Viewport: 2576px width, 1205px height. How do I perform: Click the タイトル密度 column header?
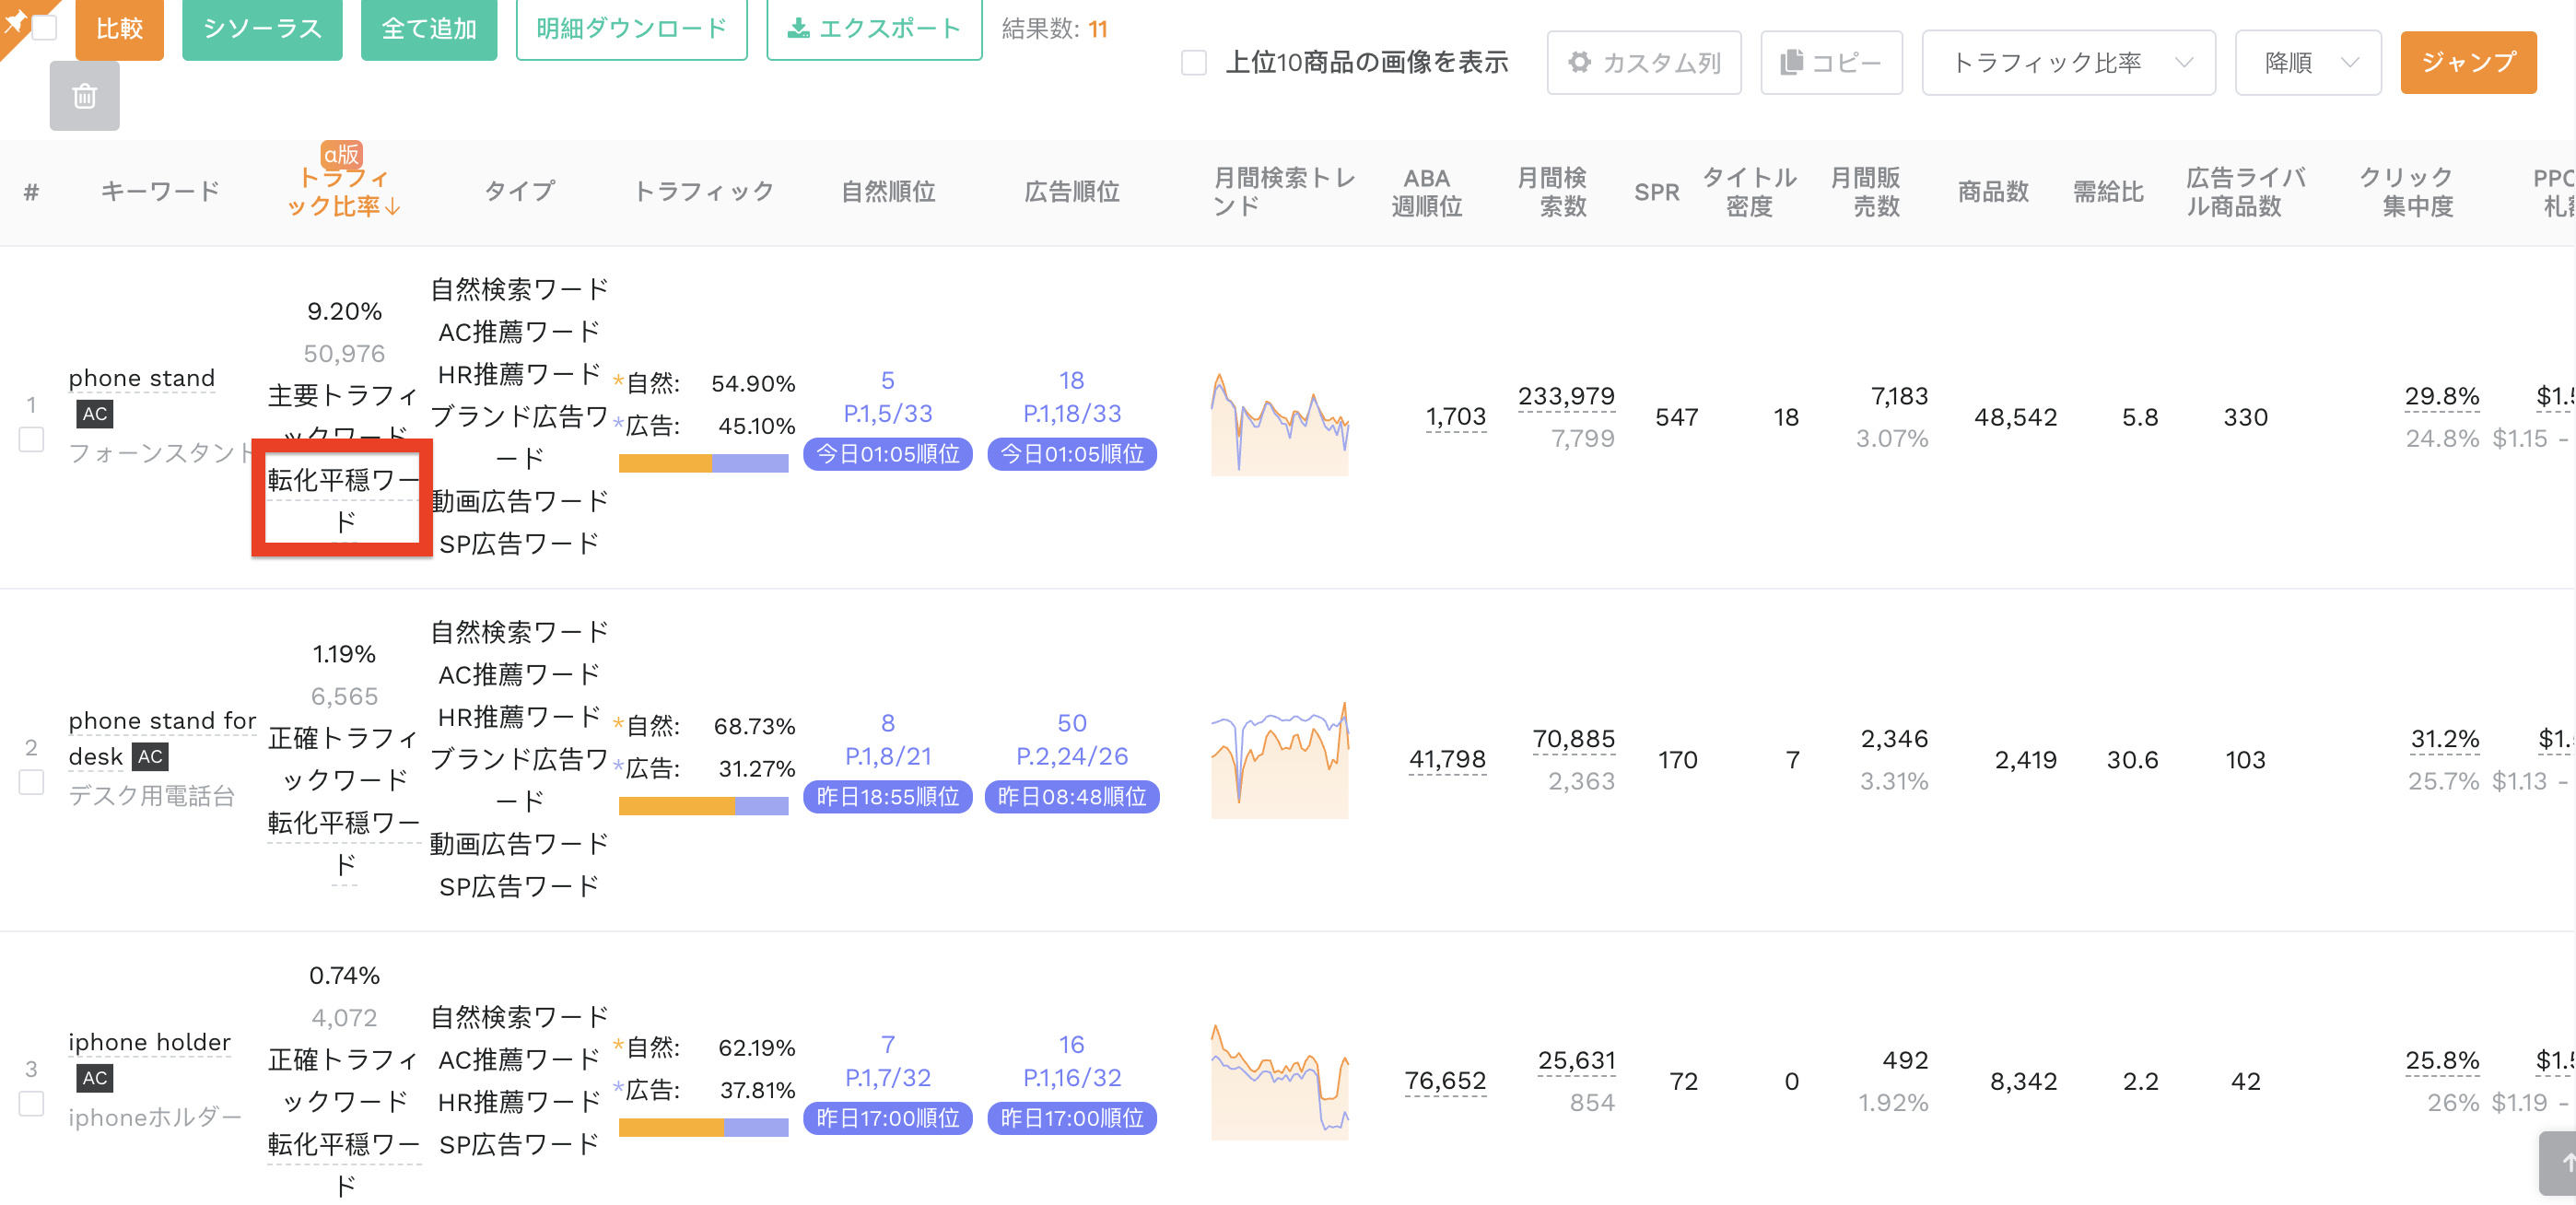pyautogui.click(x=1749, y=191)
